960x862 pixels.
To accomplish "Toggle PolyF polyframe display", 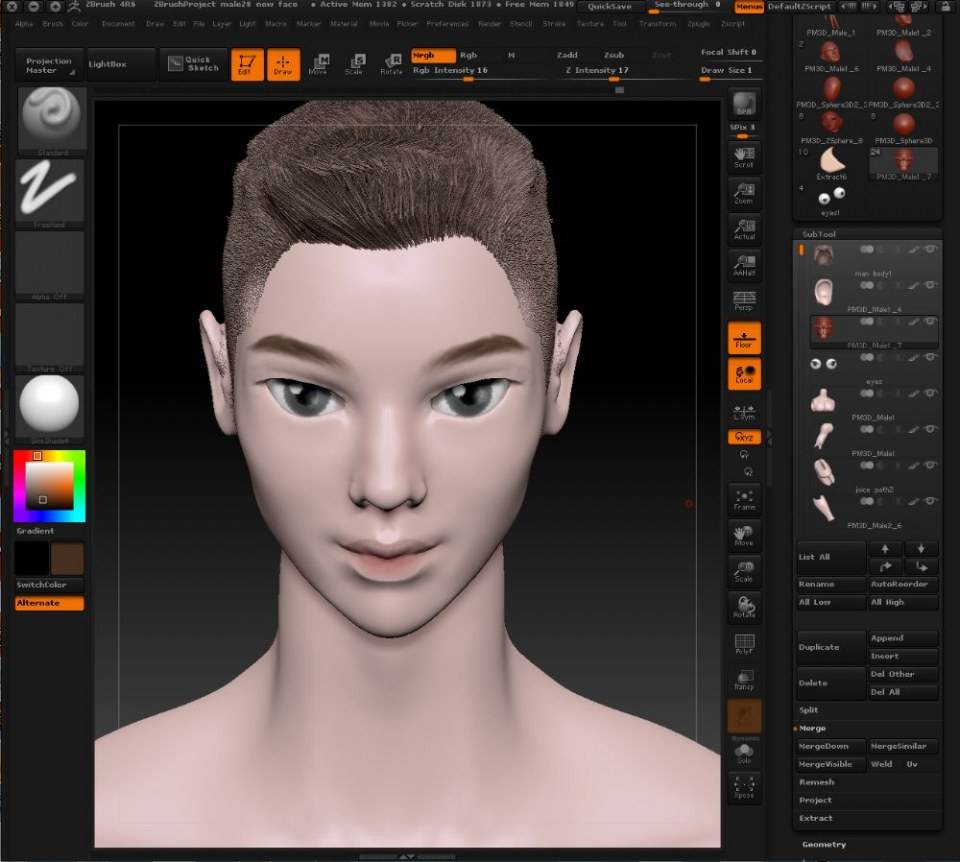I will point(744,643).
